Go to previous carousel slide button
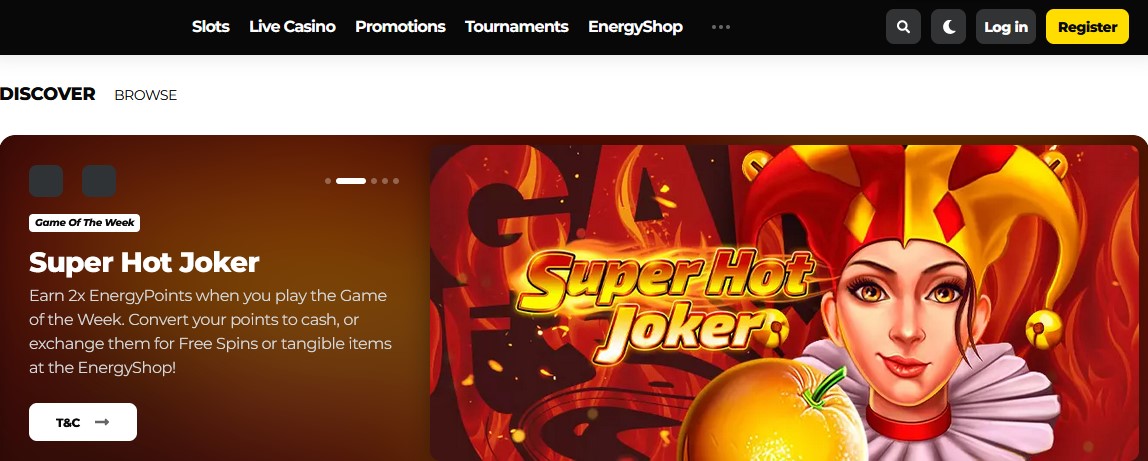1148x461 pixels. tap(46, 181)
